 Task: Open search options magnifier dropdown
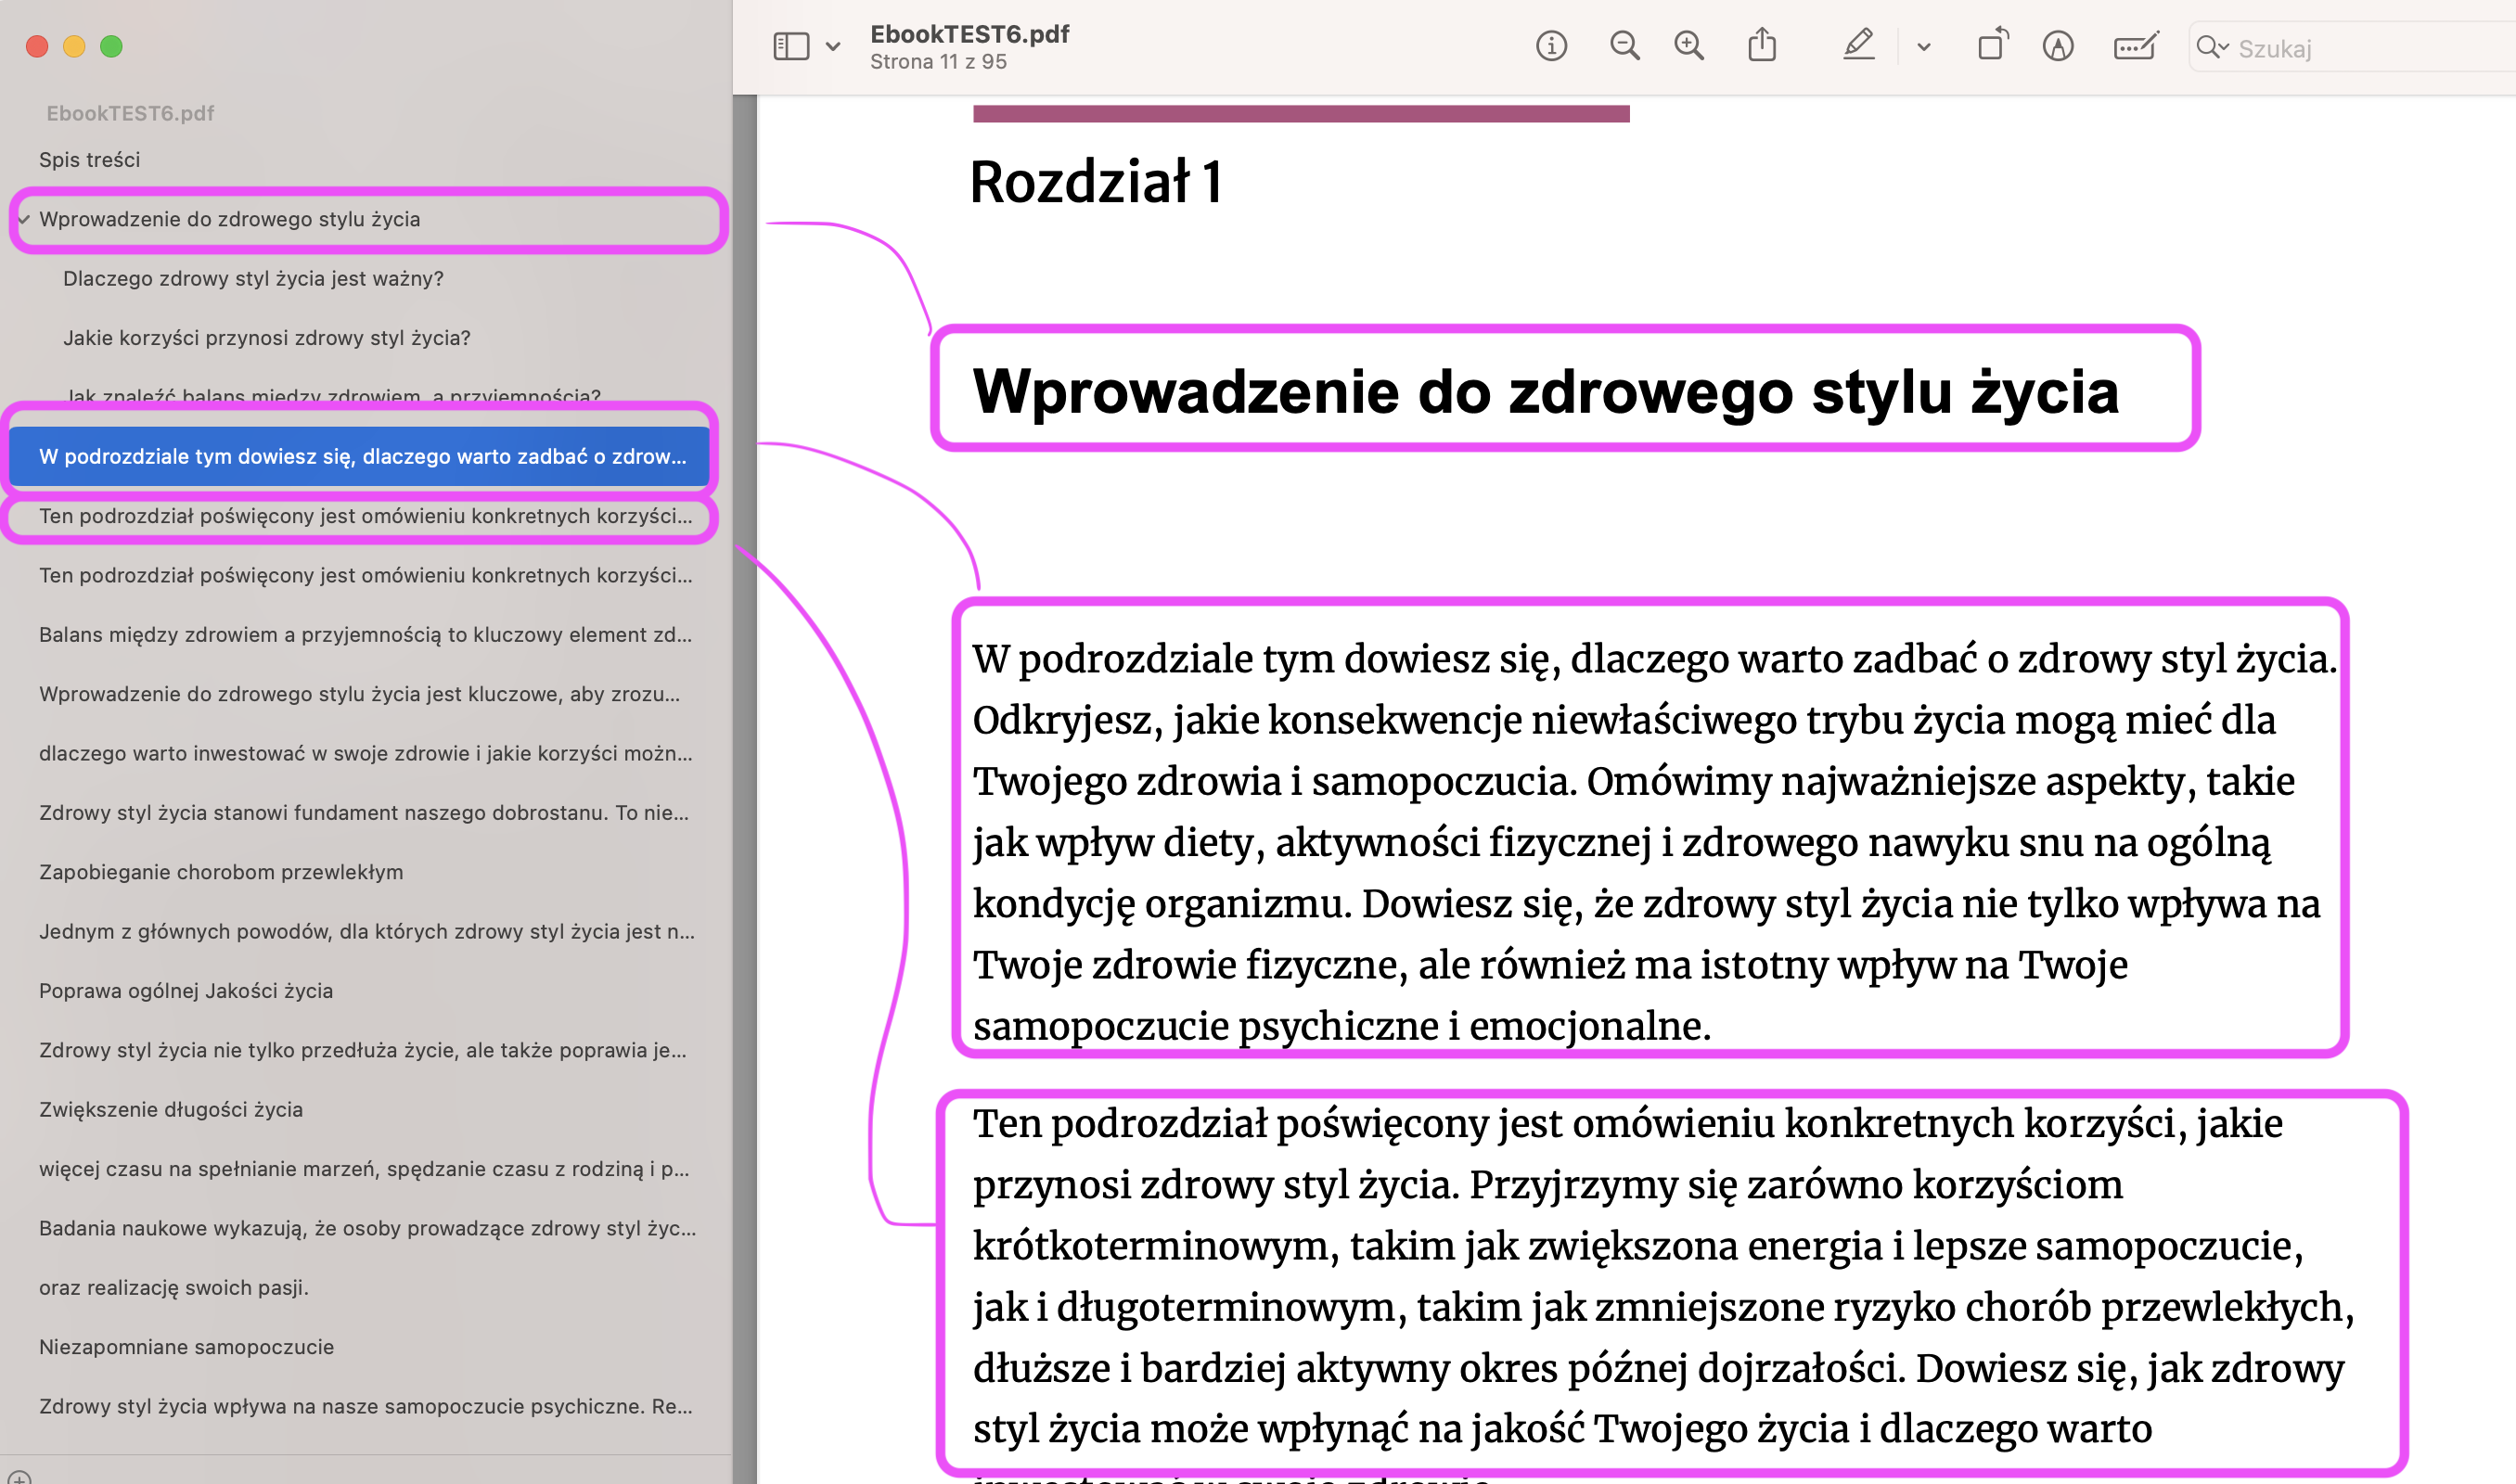pos(2212,47)
